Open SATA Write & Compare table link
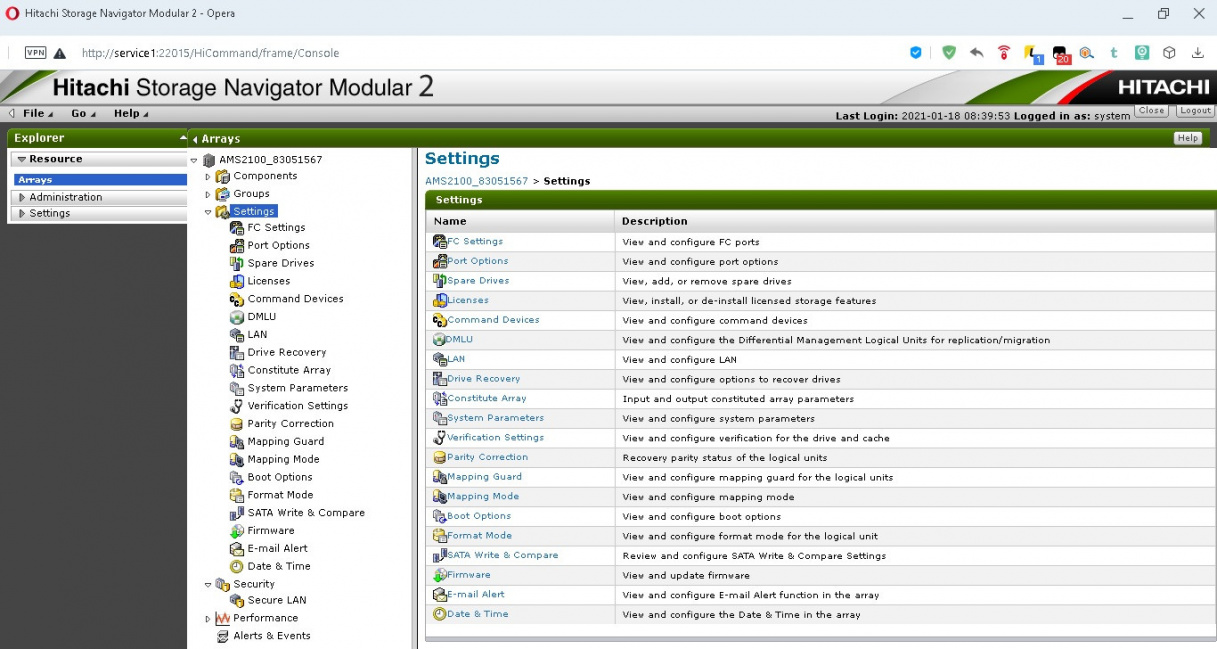This screenshot has height=649, width=1217. point(503,555)
